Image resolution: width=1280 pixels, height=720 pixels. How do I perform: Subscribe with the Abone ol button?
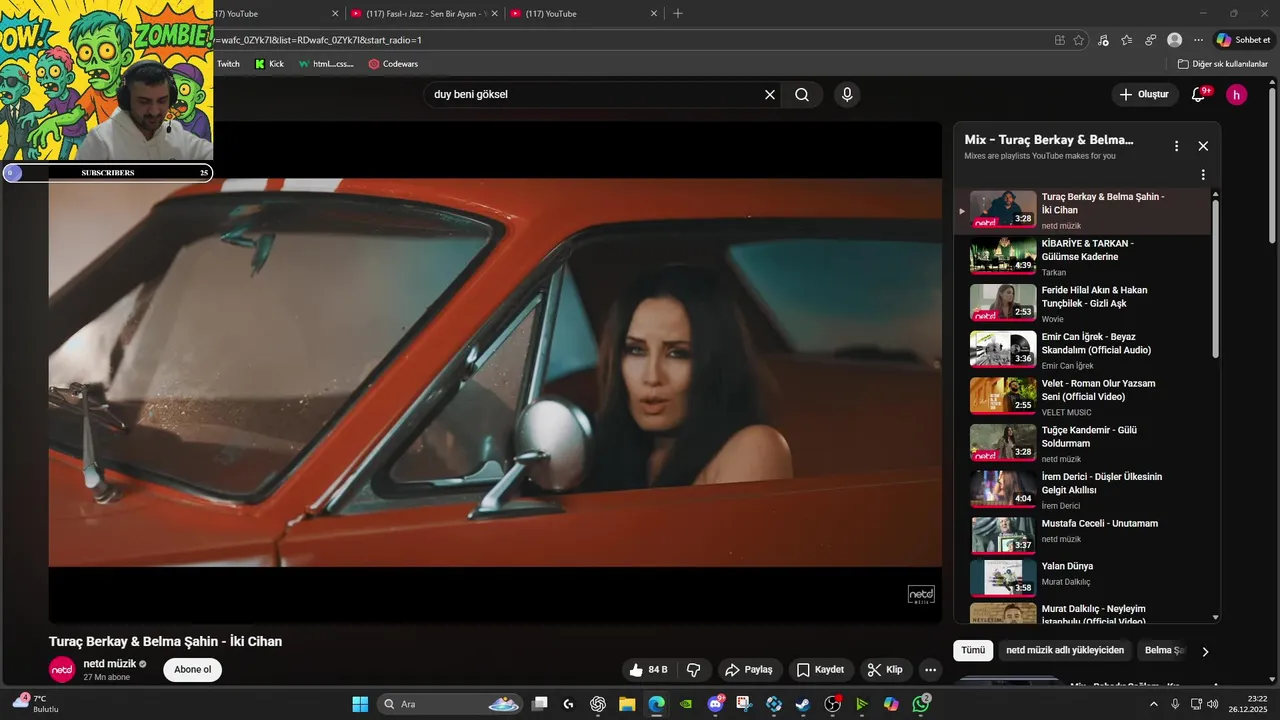click(193, 670)
